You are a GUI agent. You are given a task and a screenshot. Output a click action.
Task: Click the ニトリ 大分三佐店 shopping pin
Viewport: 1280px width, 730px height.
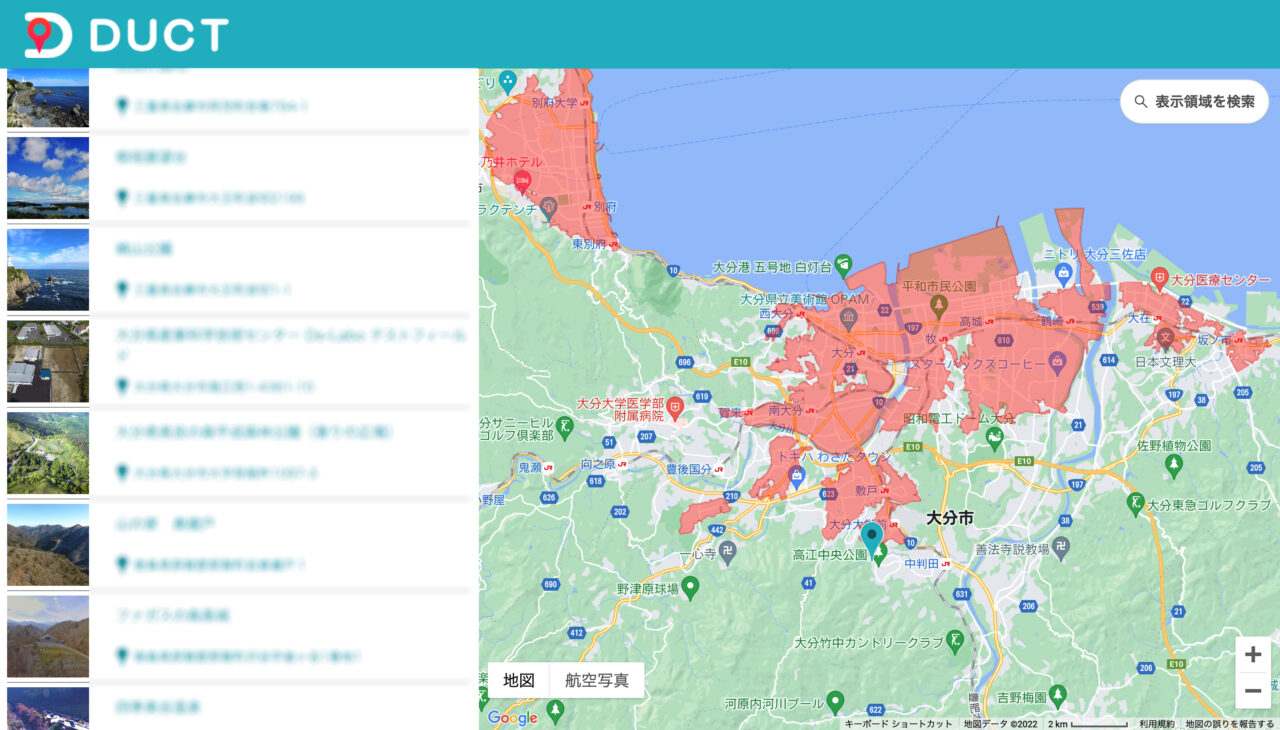point(1064,273)
